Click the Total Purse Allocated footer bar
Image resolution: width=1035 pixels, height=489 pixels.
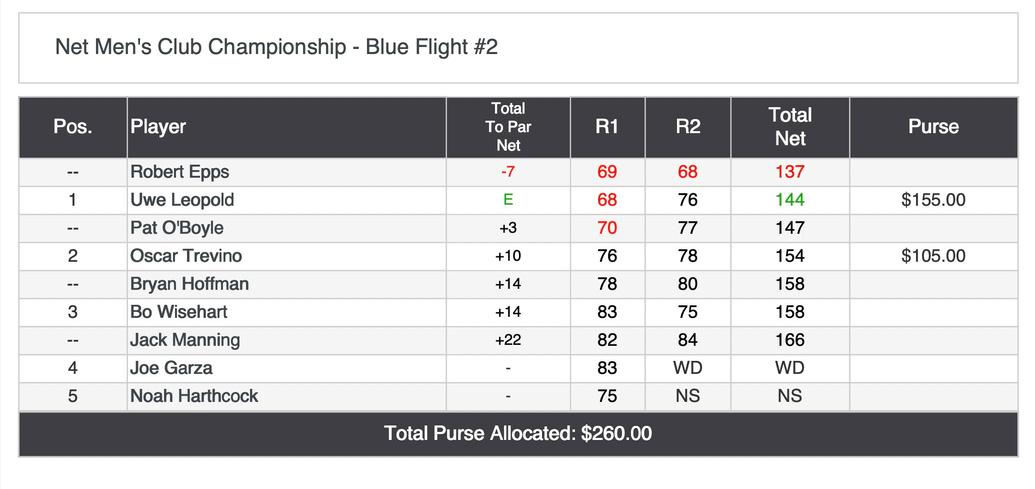click(517, 434)
